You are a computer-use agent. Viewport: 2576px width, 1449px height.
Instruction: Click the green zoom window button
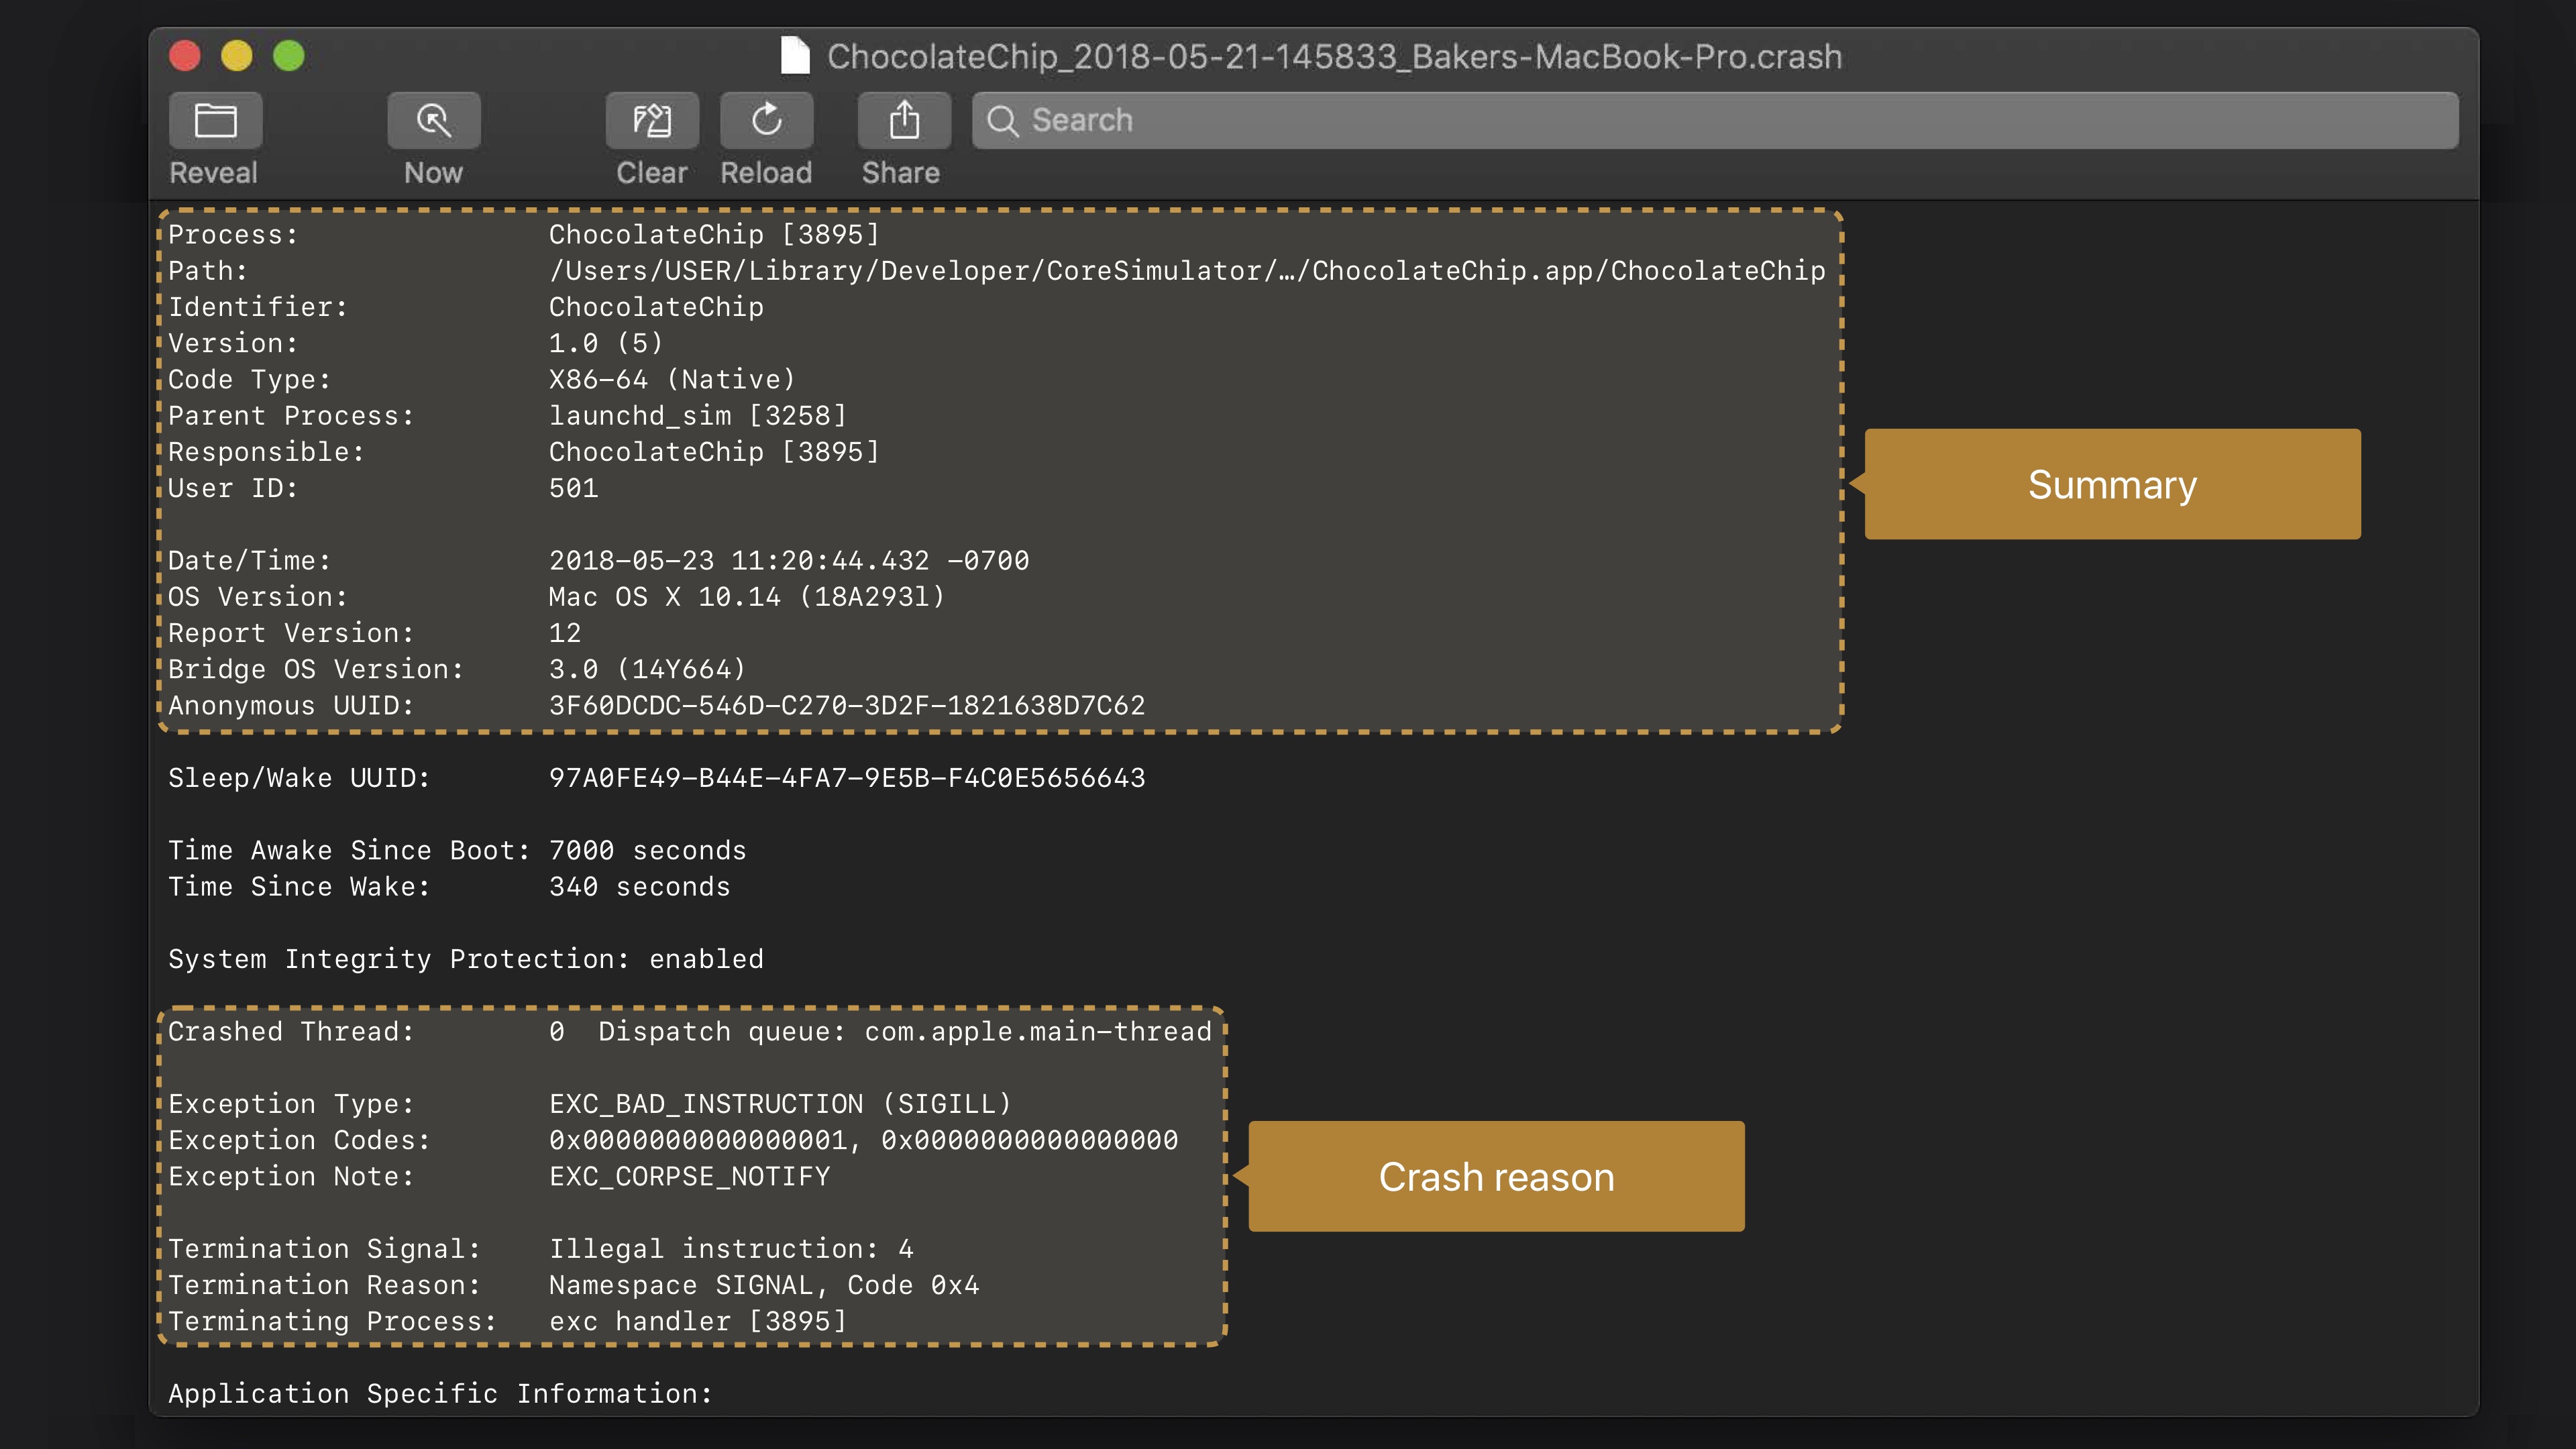(x=289, y=56)
